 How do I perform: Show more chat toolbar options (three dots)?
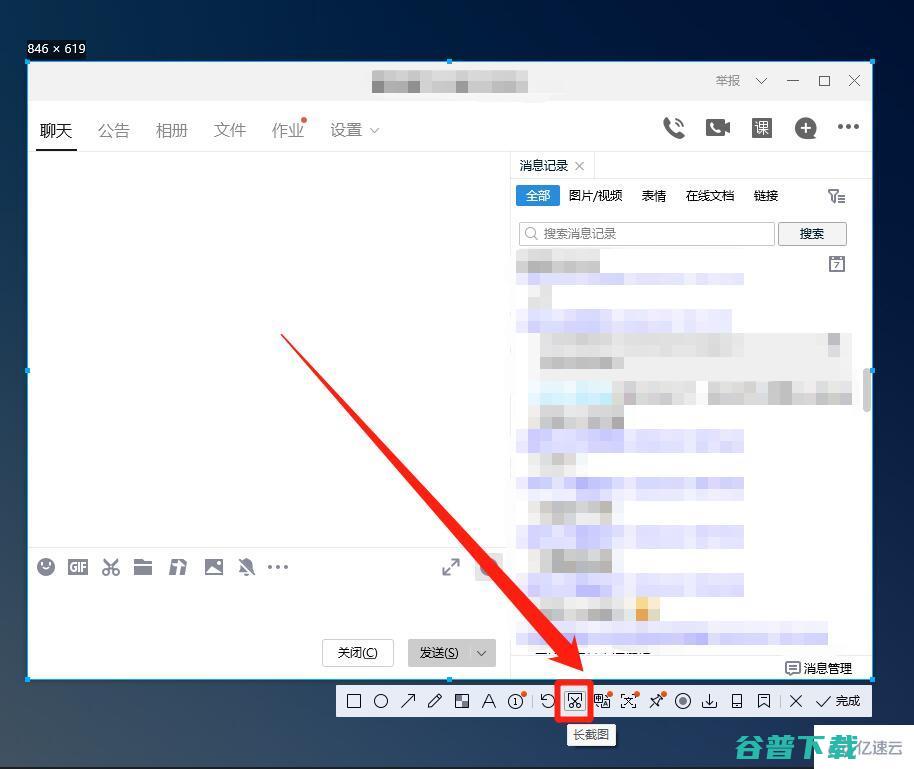click(277, 567)
